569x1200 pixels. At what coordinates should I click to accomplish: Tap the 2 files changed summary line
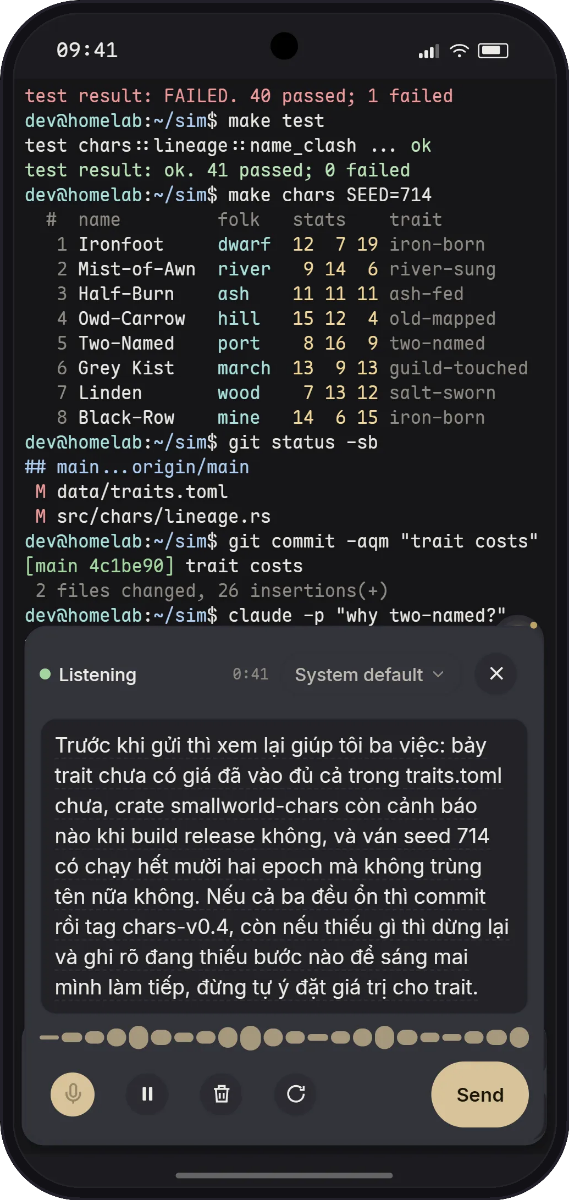click(212, 591)
